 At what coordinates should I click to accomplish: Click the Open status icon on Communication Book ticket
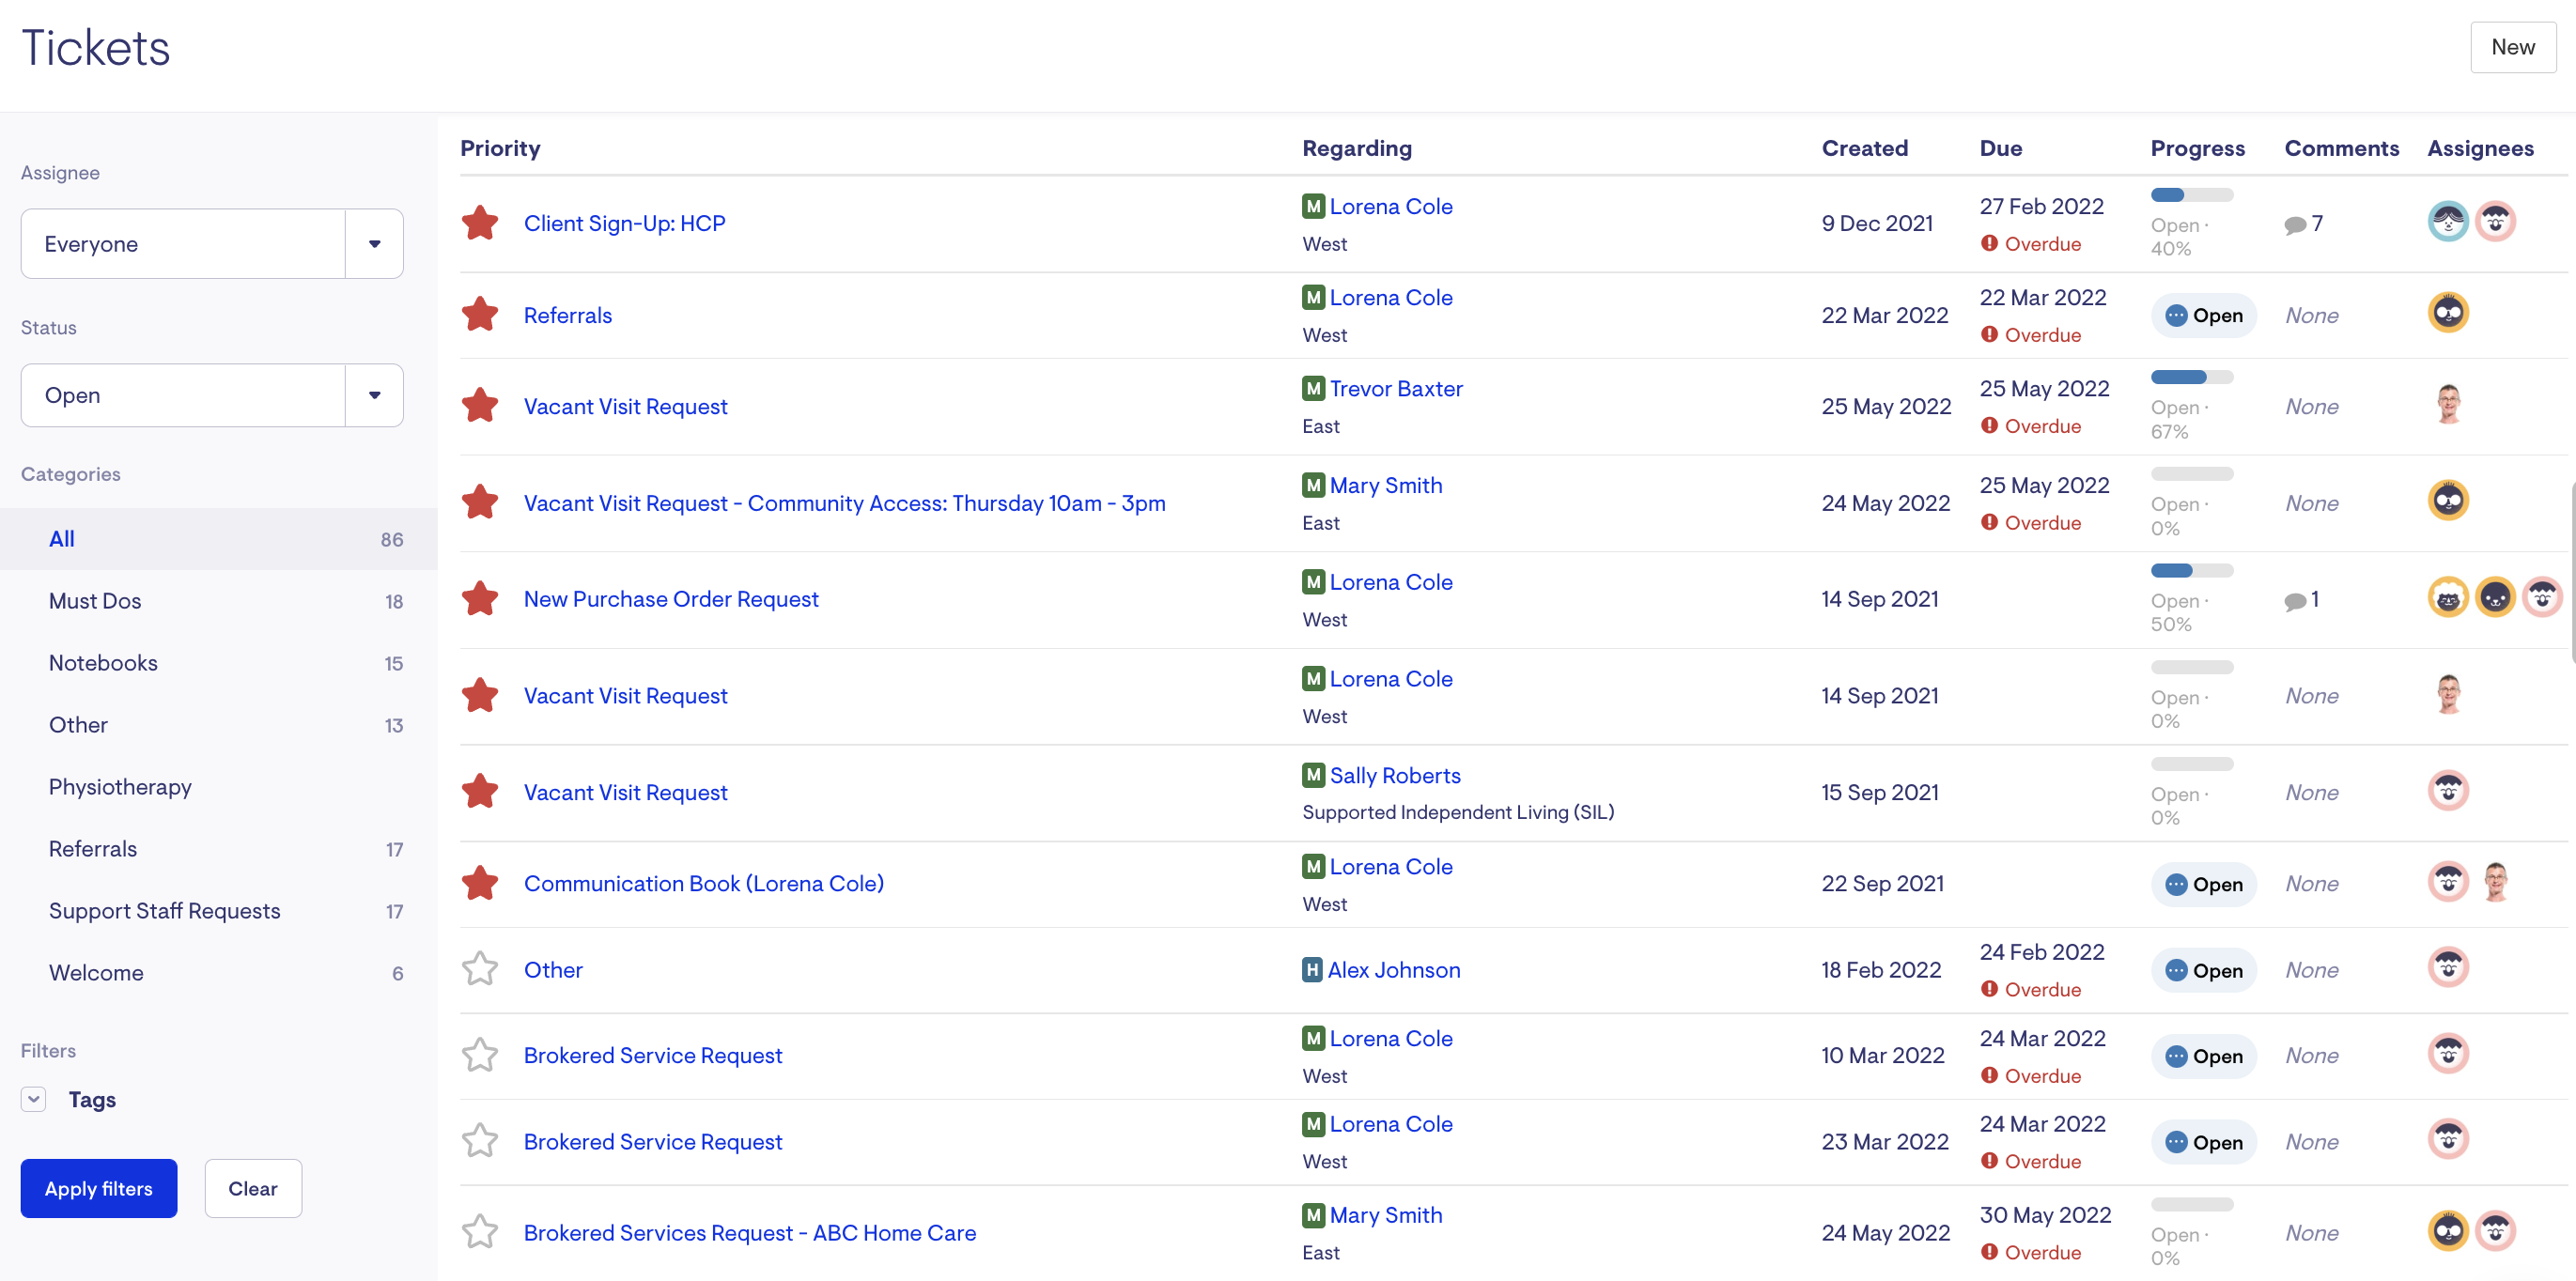2176,884
